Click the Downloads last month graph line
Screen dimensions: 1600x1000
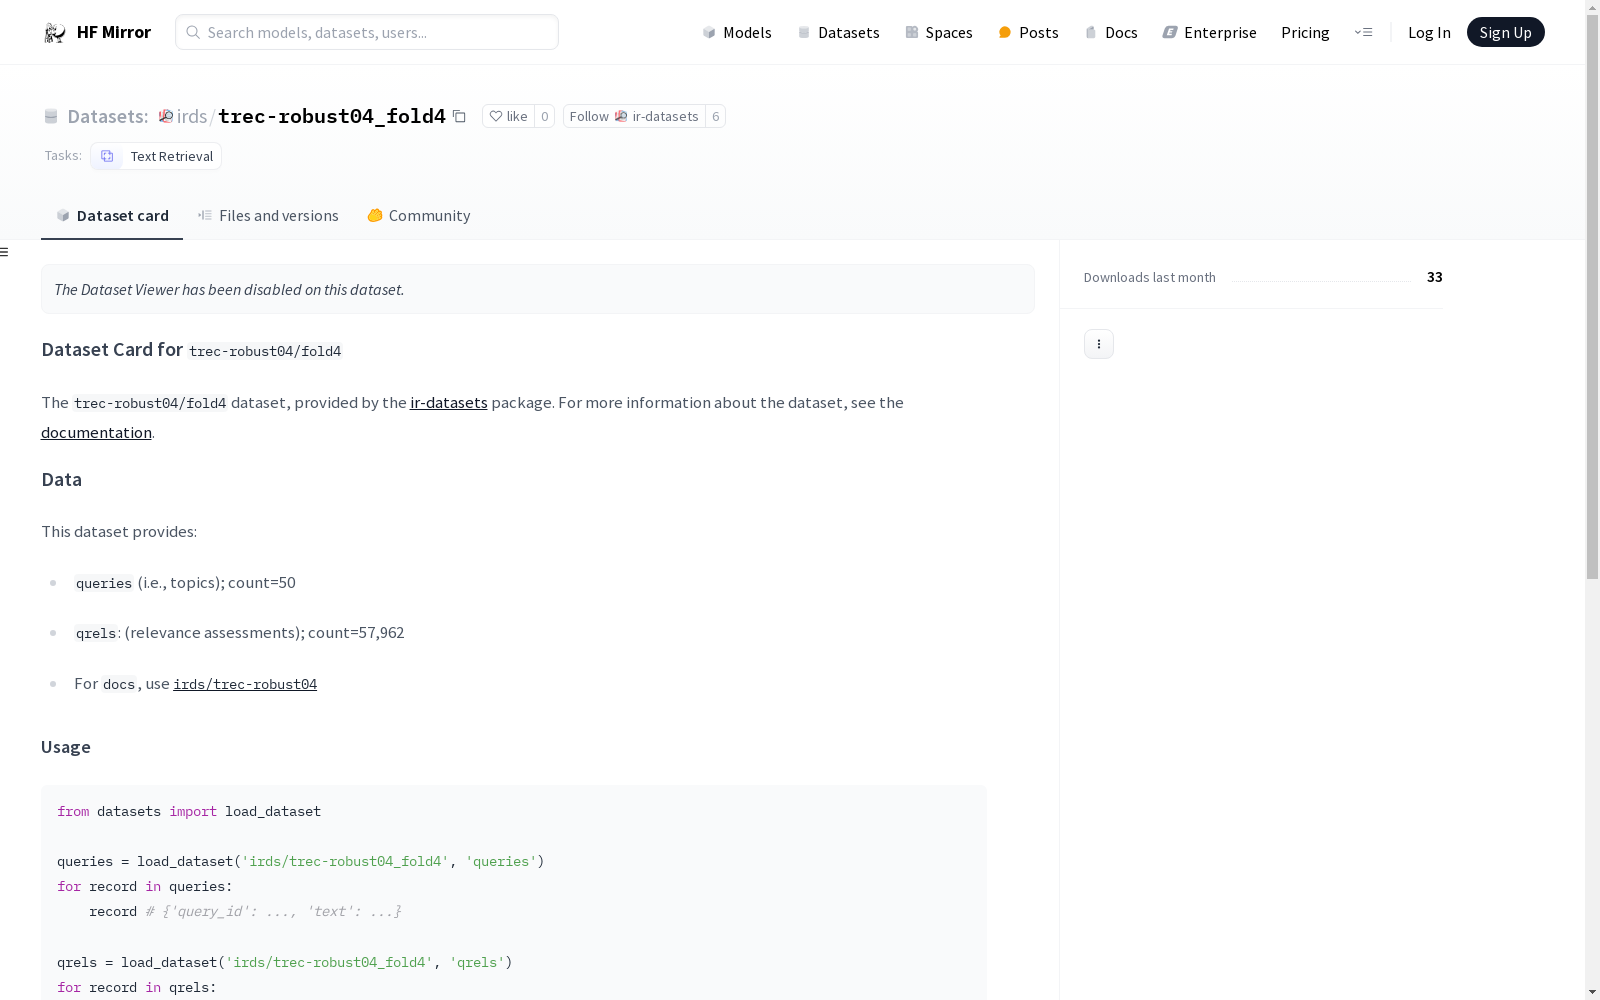[1321, 281]
